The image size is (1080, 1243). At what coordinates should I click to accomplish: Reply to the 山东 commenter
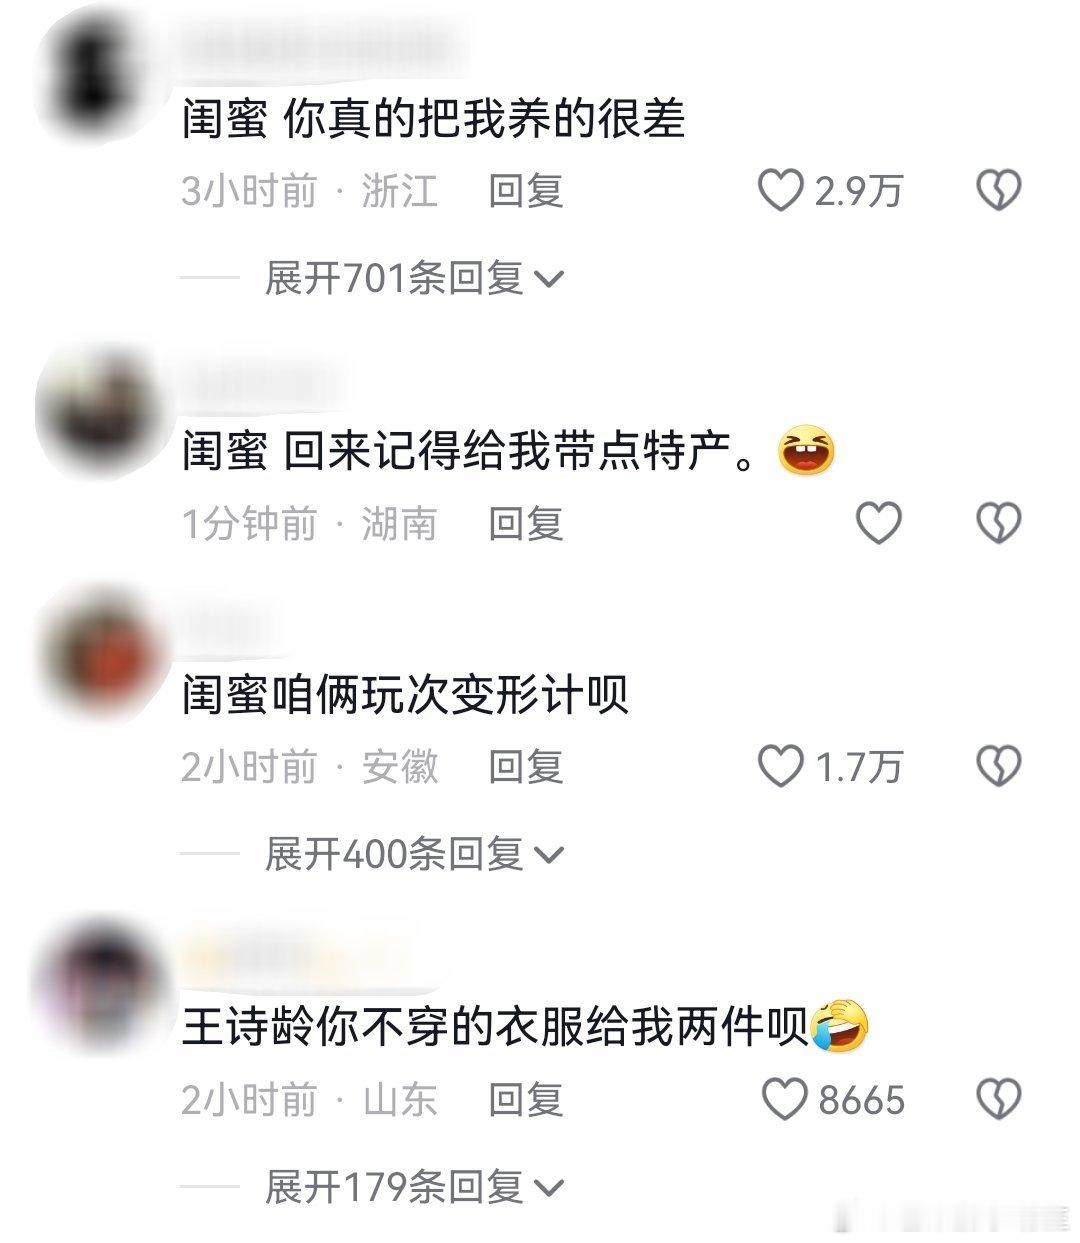pyautogui.click(x=526, y=1100)
